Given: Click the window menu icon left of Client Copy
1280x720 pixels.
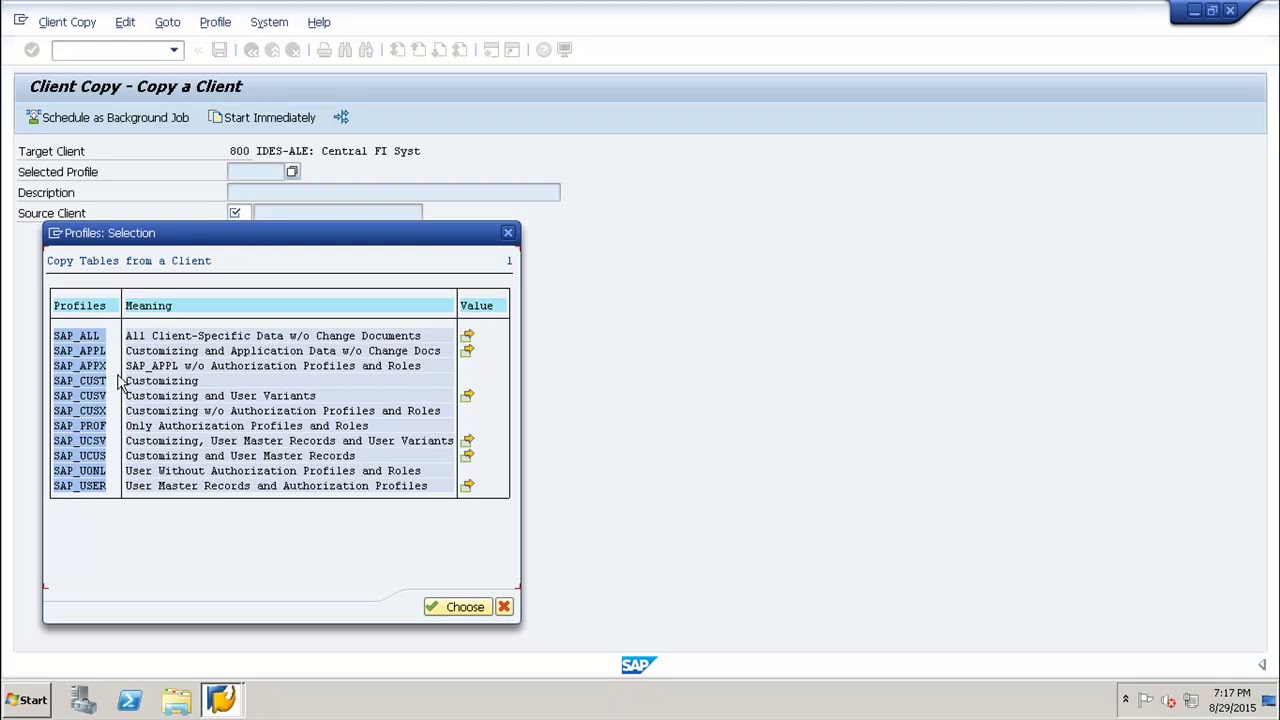Looking at the screenshot, I should 20,20.
